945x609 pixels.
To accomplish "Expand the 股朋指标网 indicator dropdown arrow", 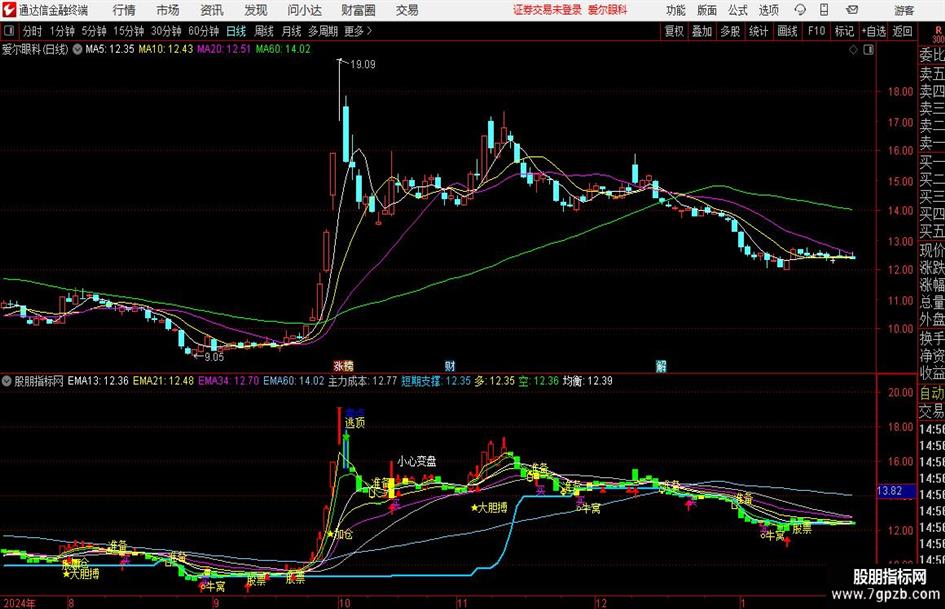I will tap(7, 381).
